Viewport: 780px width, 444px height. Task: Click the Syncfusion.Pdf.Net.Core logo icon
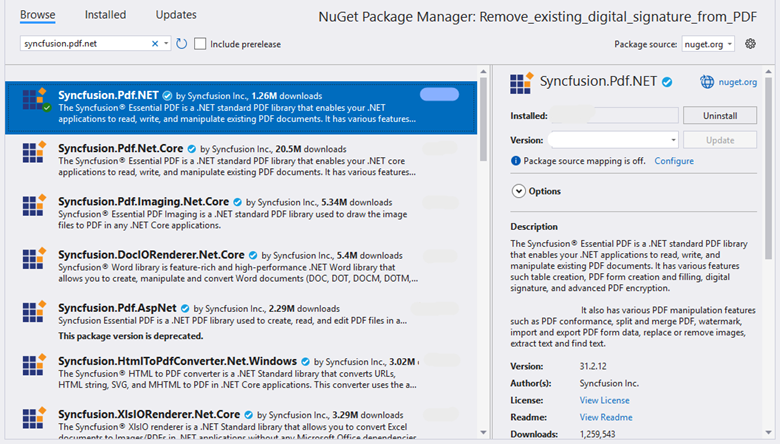35,152
